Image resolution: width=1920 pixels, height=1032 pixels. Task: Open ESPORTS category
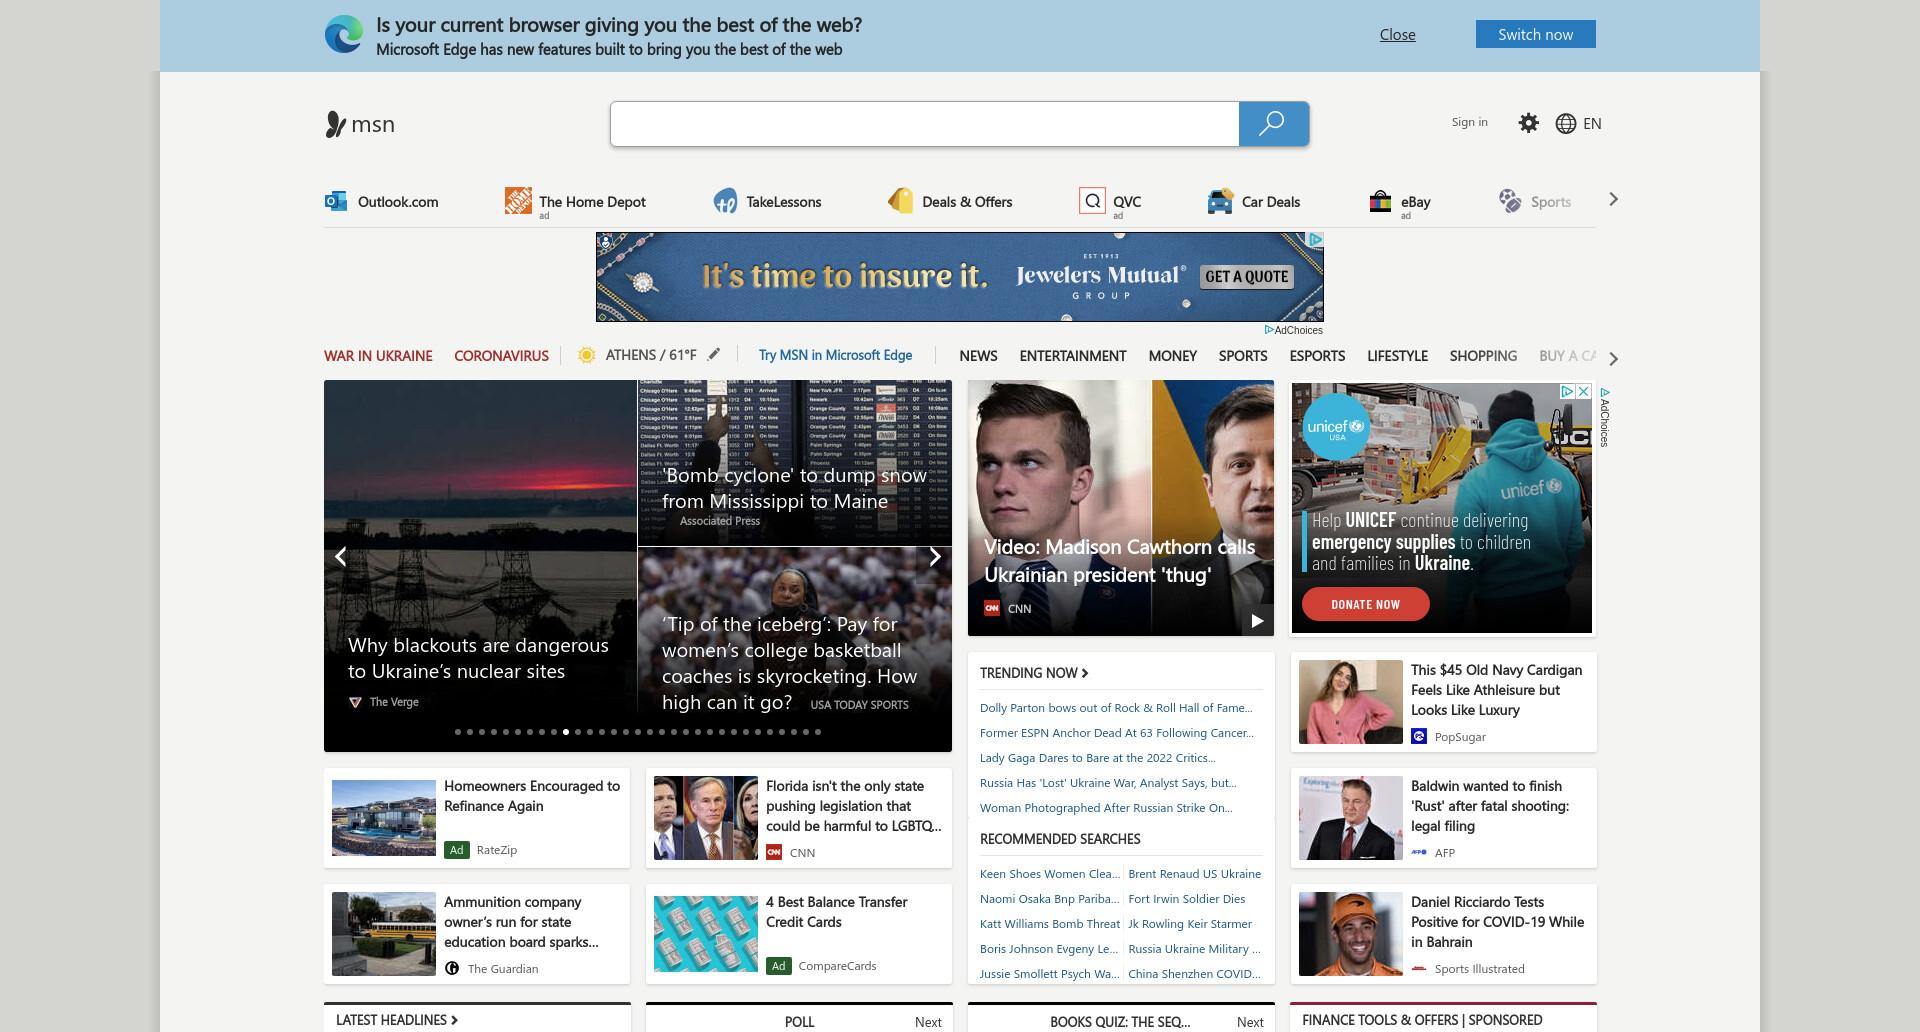(1317, 356)
